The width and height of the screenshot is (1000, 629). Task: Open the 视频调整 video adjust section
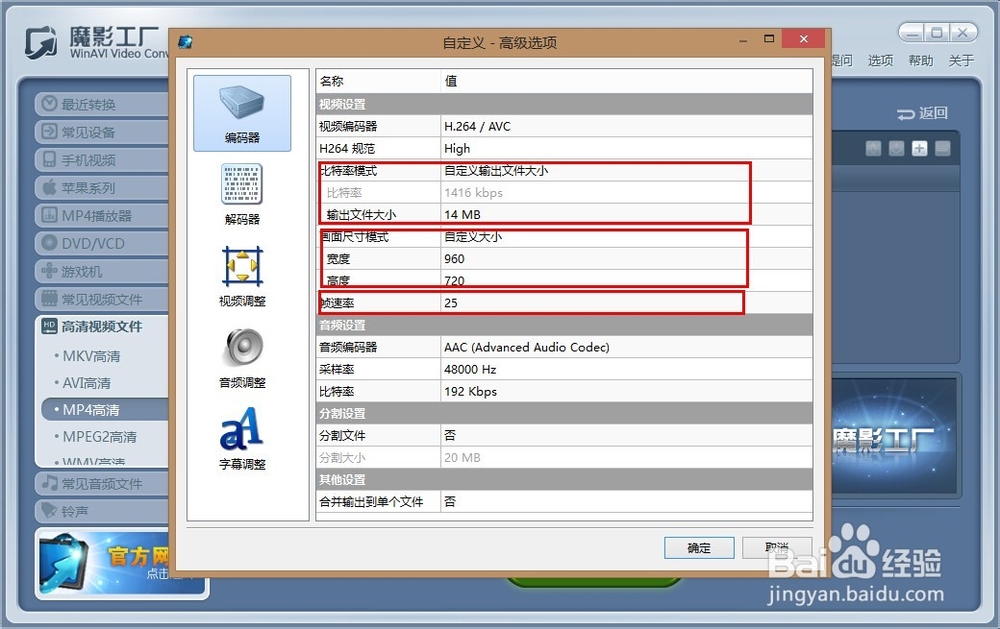[242, 276]
